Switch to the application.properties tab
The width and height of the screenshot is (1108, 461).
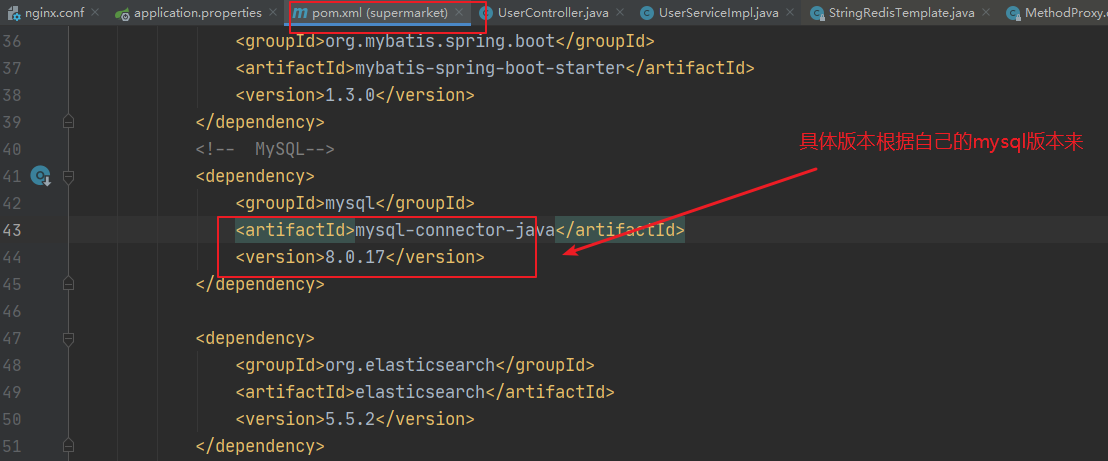point(197,13)
